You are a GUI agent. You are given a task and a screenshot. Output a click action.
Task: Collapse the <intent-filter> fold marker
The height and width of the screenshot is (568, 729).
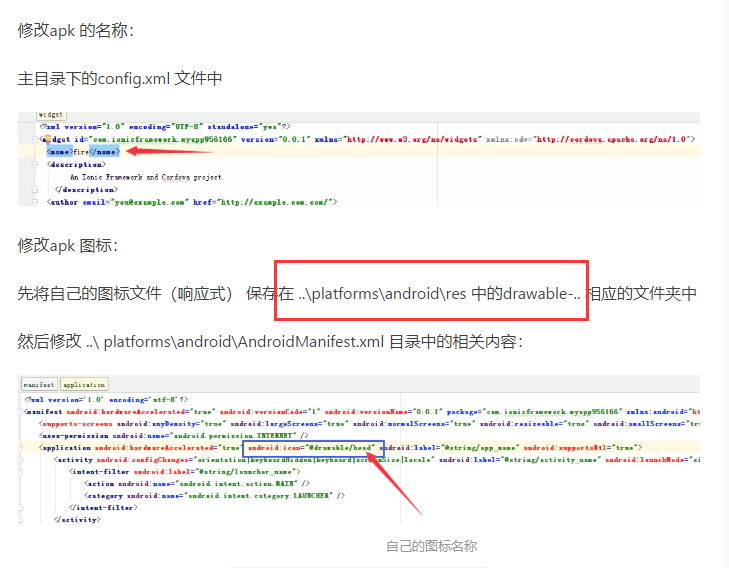[20, 472]
